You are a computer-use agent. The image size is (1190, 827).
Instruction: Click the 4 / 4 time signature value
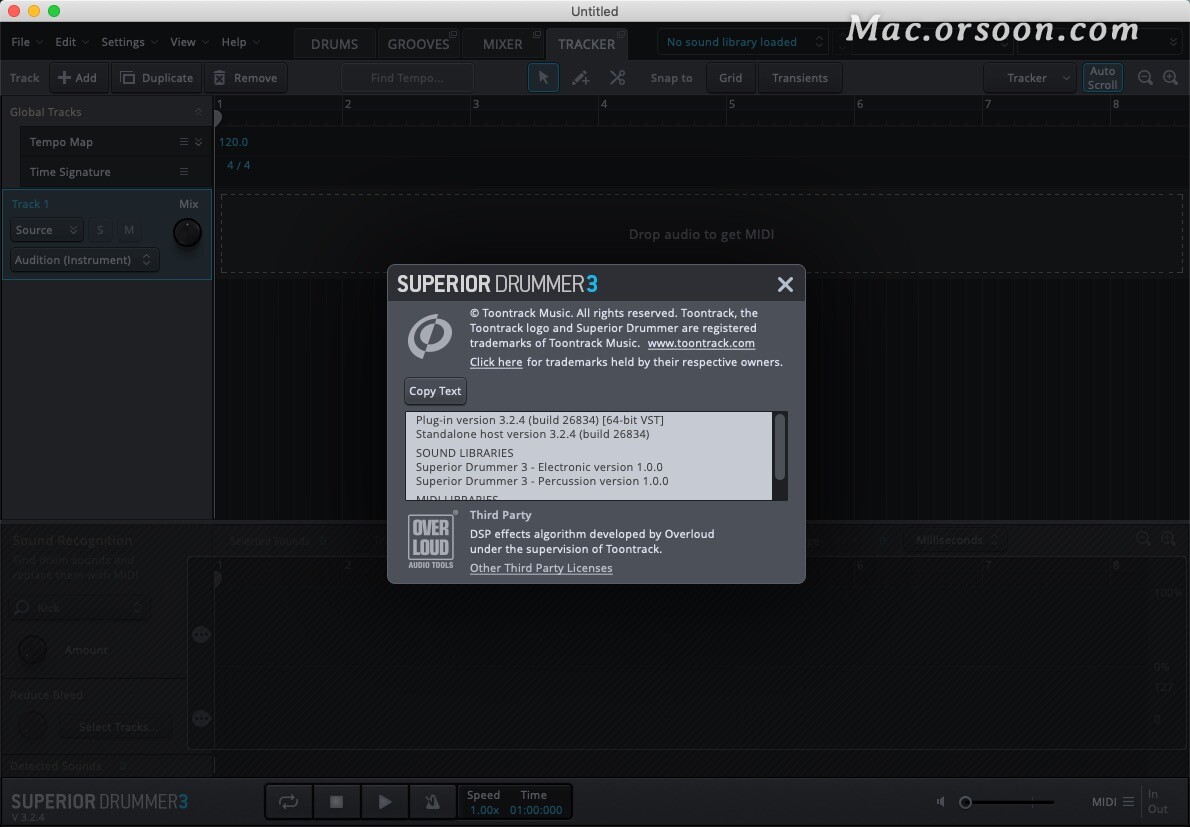[x=238, y=165]
